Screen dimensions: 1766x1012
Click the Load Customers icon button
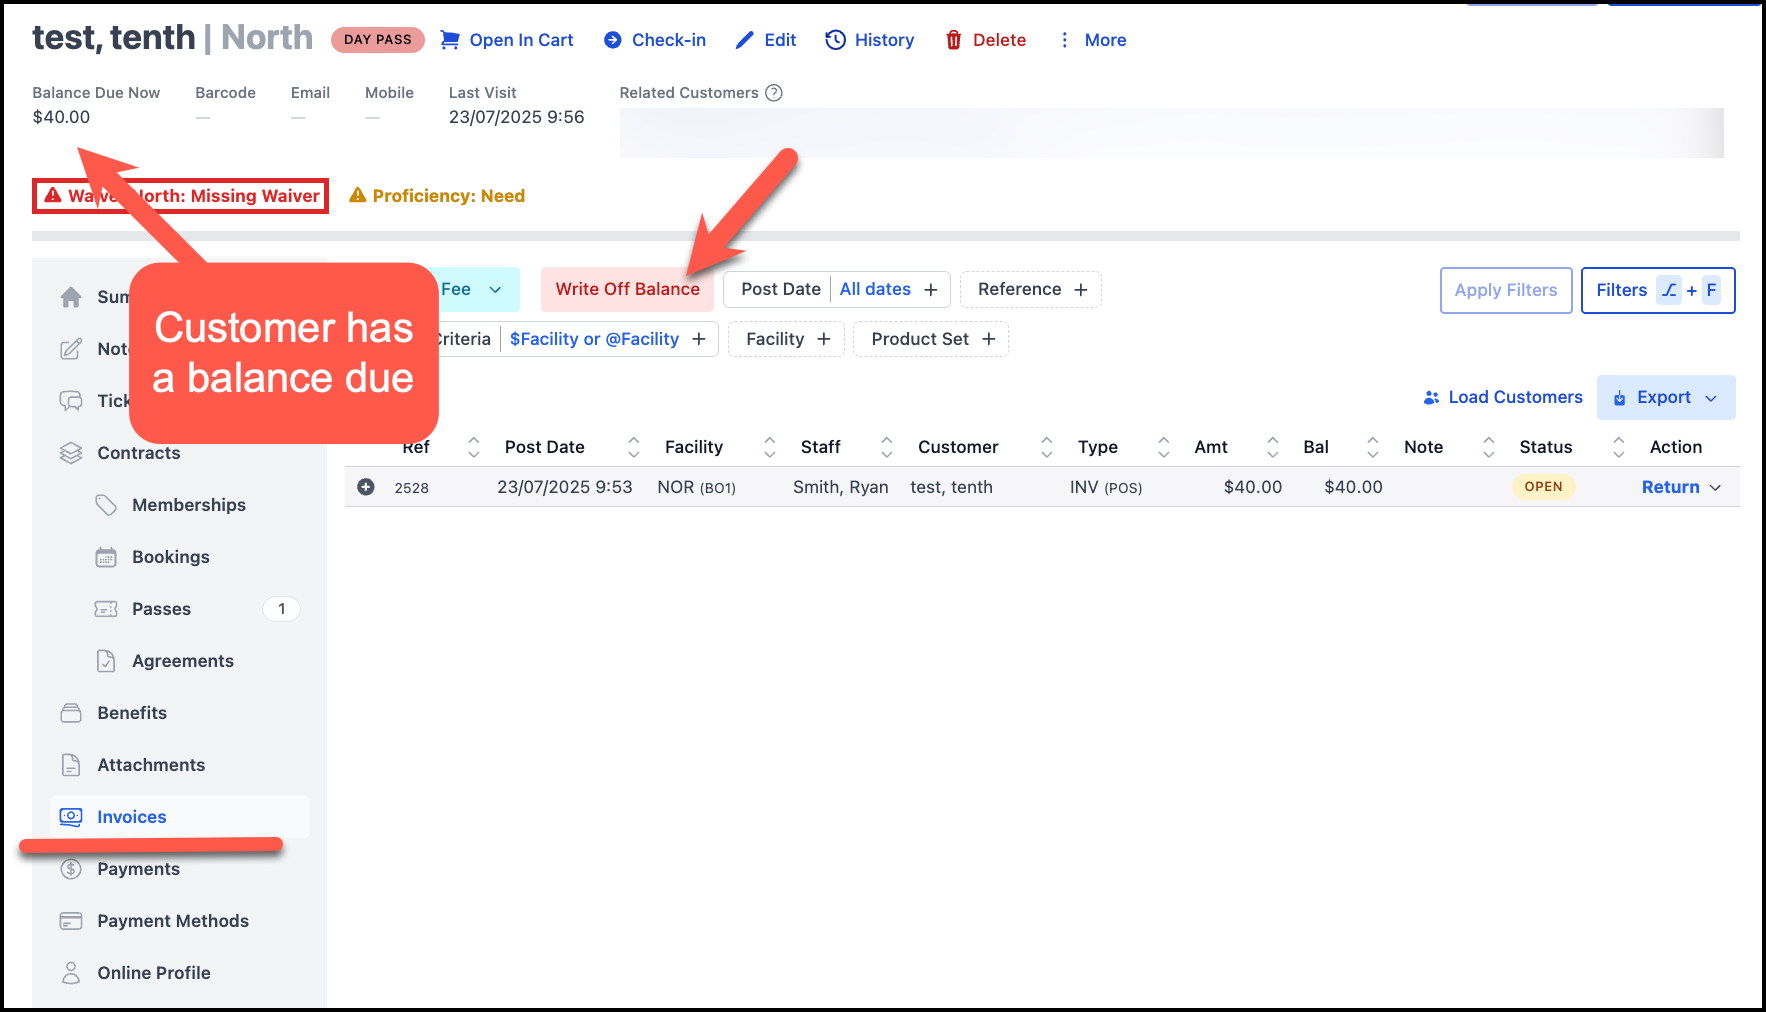click(1431, 397)
